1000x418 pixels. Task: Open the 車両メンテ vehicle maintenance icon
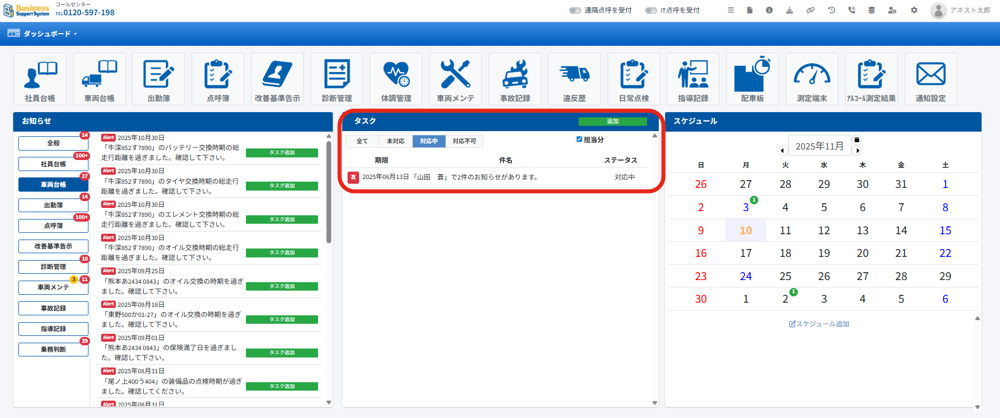[455, 79]
